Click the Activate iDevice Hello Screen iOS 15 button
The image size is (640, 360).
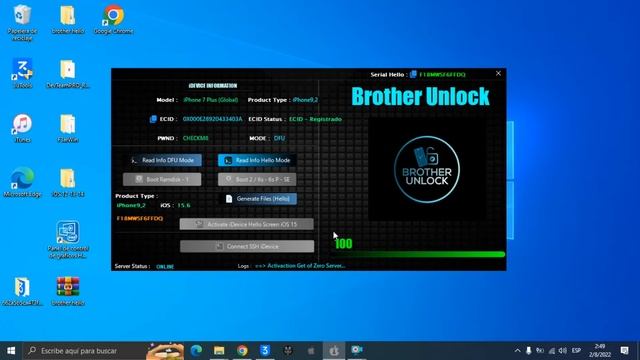247,224
